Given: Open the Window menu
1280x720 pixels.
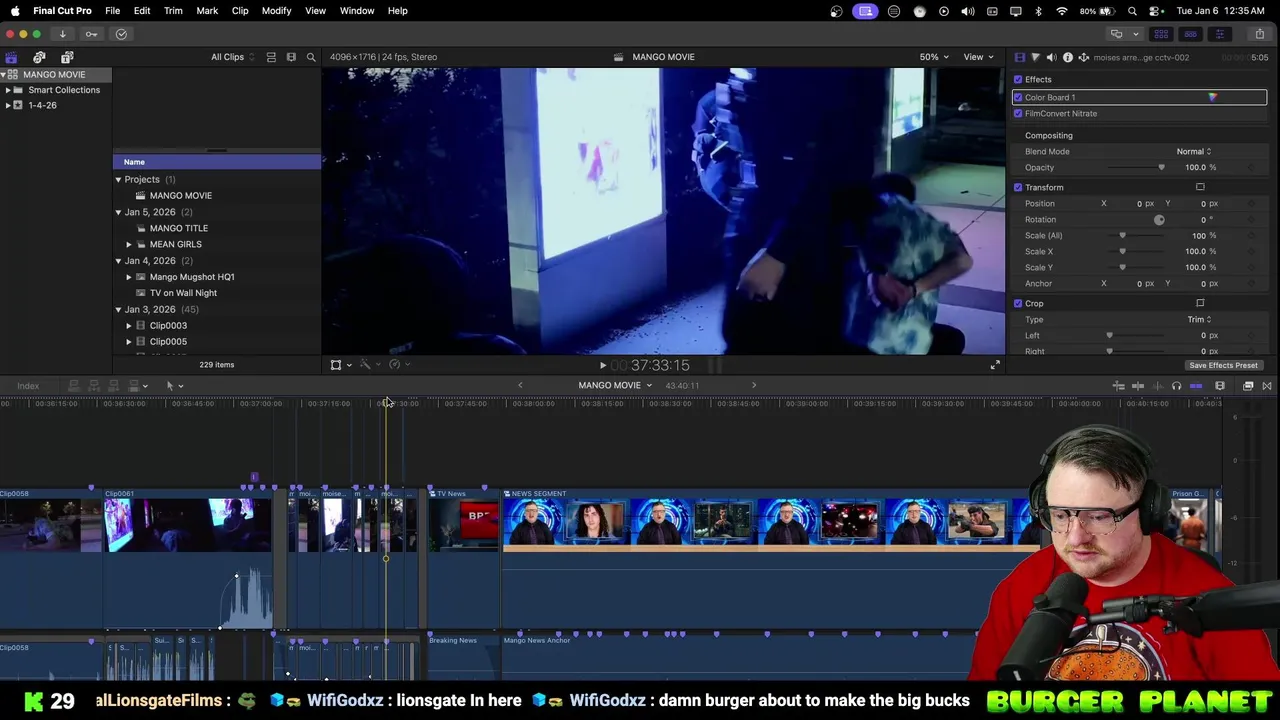Looking at the screenshot, I should (357, 11).
